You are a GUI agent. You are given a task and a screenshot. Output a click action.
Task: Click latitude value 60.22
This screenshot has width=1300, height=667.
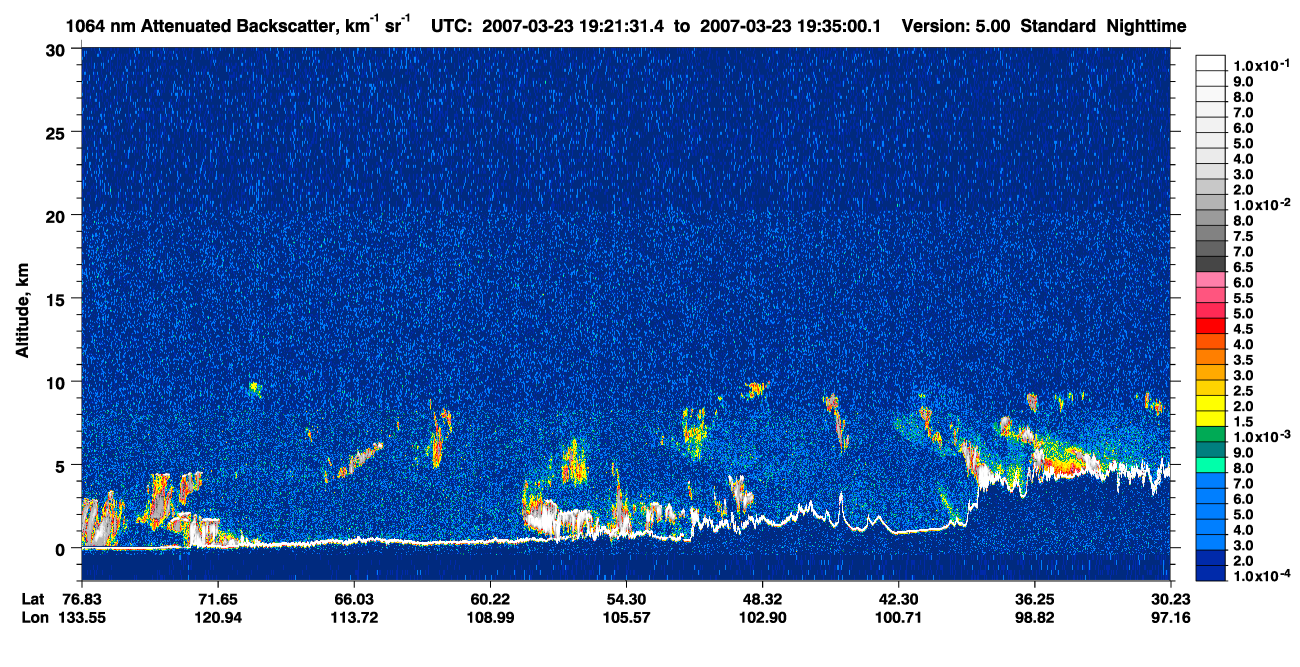pos(490,598)
